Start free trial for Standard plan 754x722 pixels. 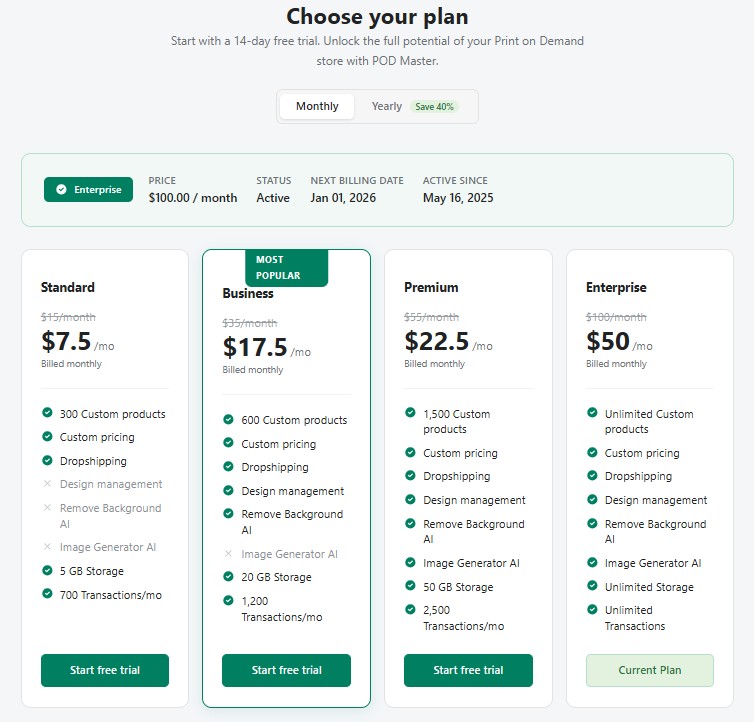coord(105,670)
